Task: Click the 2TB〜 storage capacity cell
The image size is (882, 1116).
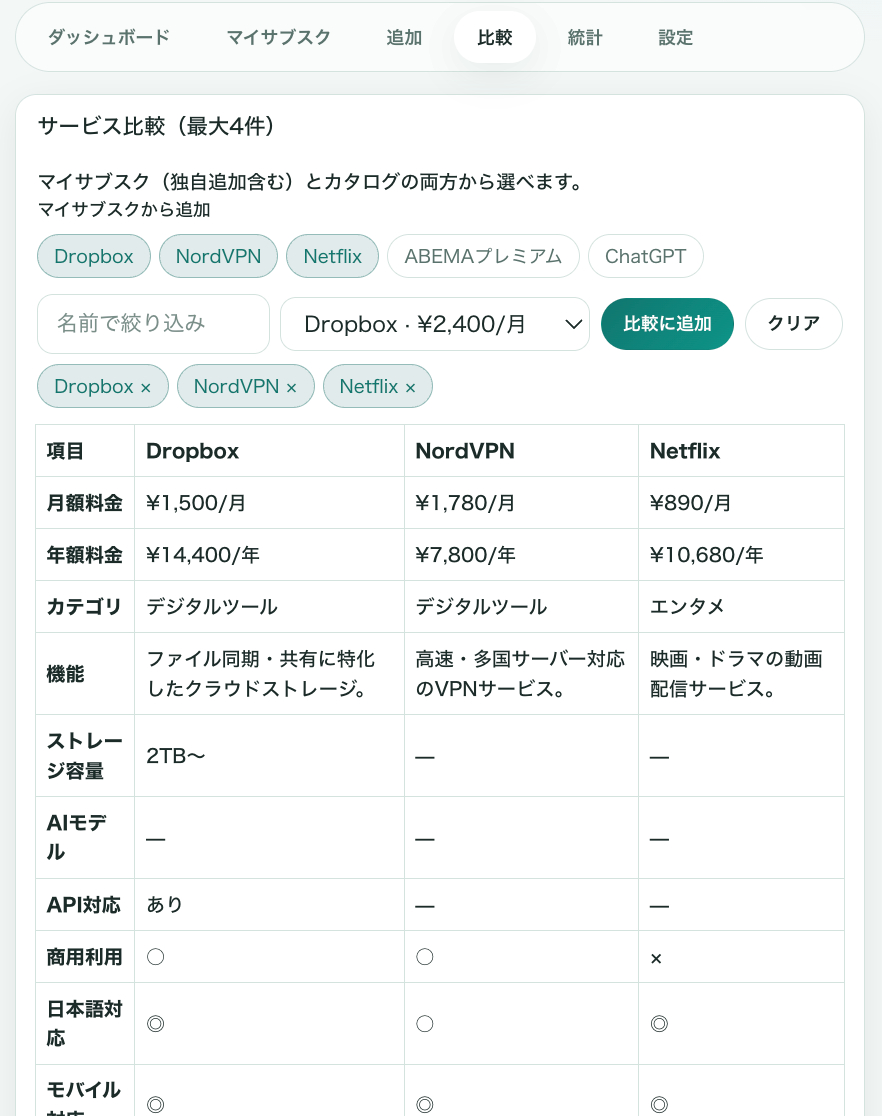Action: click(269, 756)
